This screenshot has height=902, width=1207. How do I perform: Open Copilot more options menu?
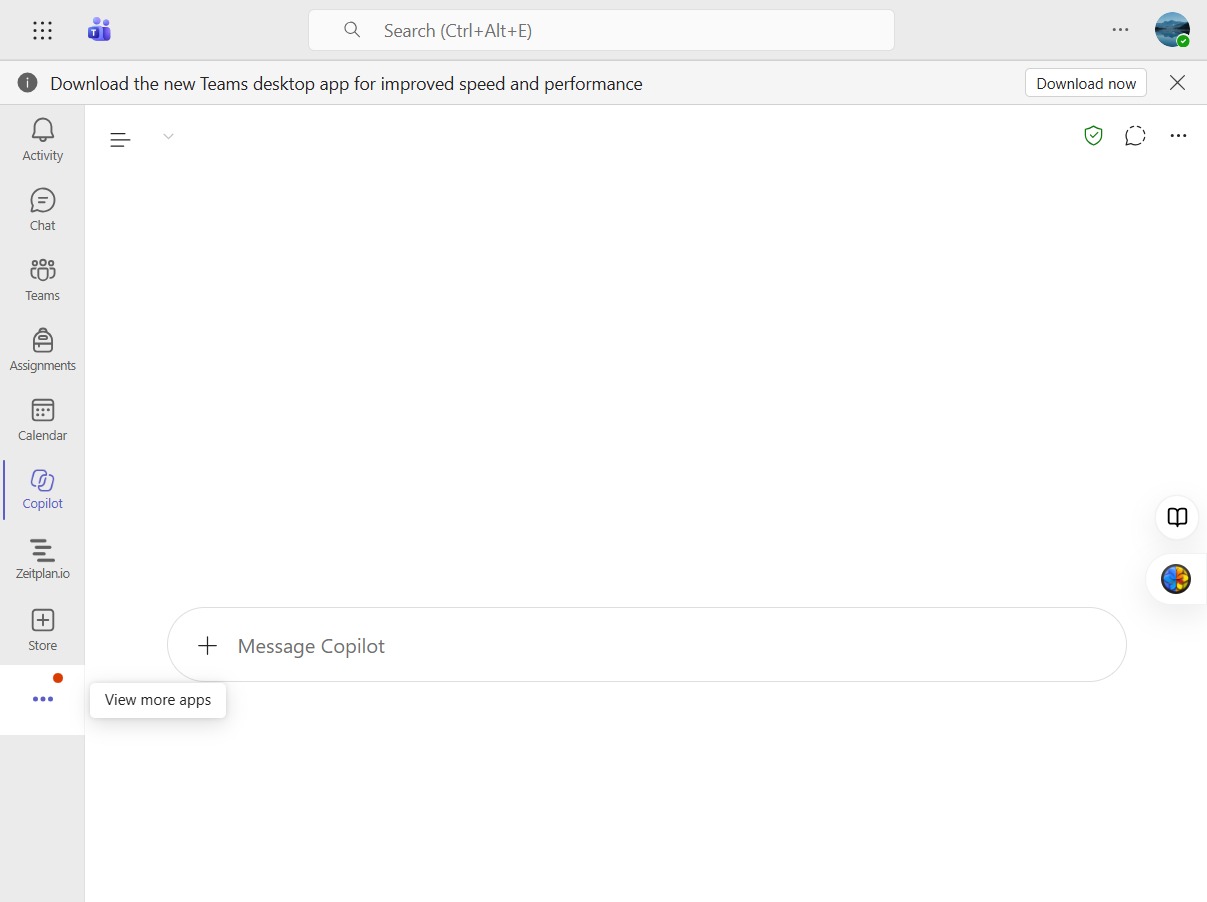[x=1178, y=136]
